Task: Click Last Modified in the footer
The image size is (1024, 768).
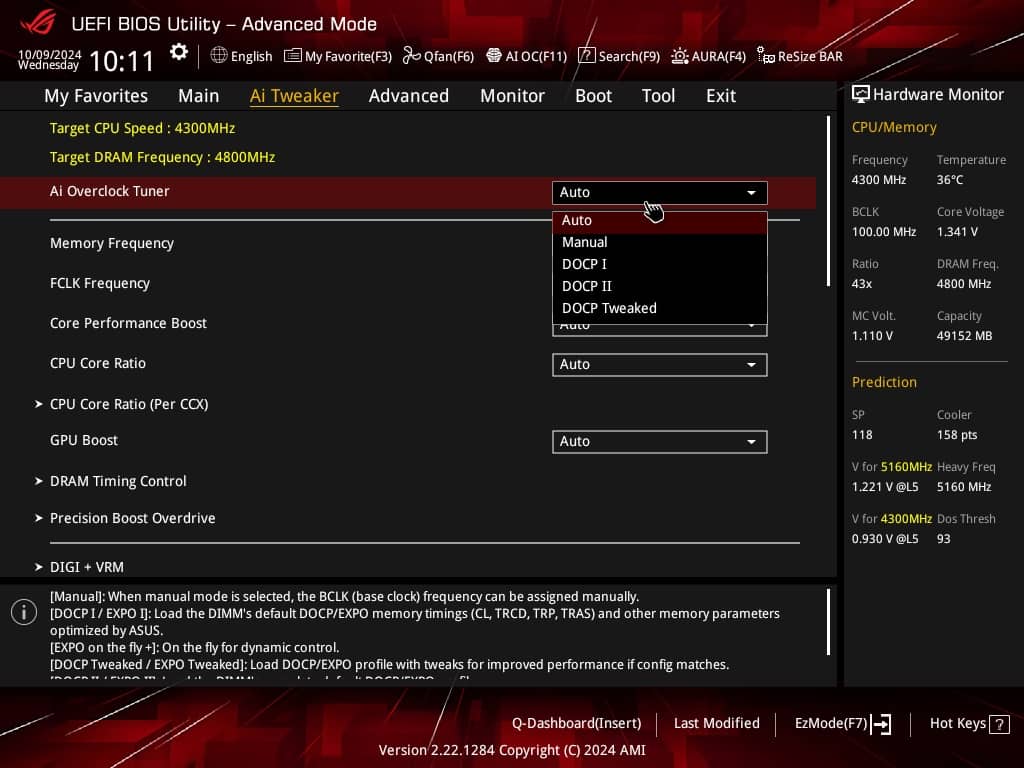Action: coord(716,724)
